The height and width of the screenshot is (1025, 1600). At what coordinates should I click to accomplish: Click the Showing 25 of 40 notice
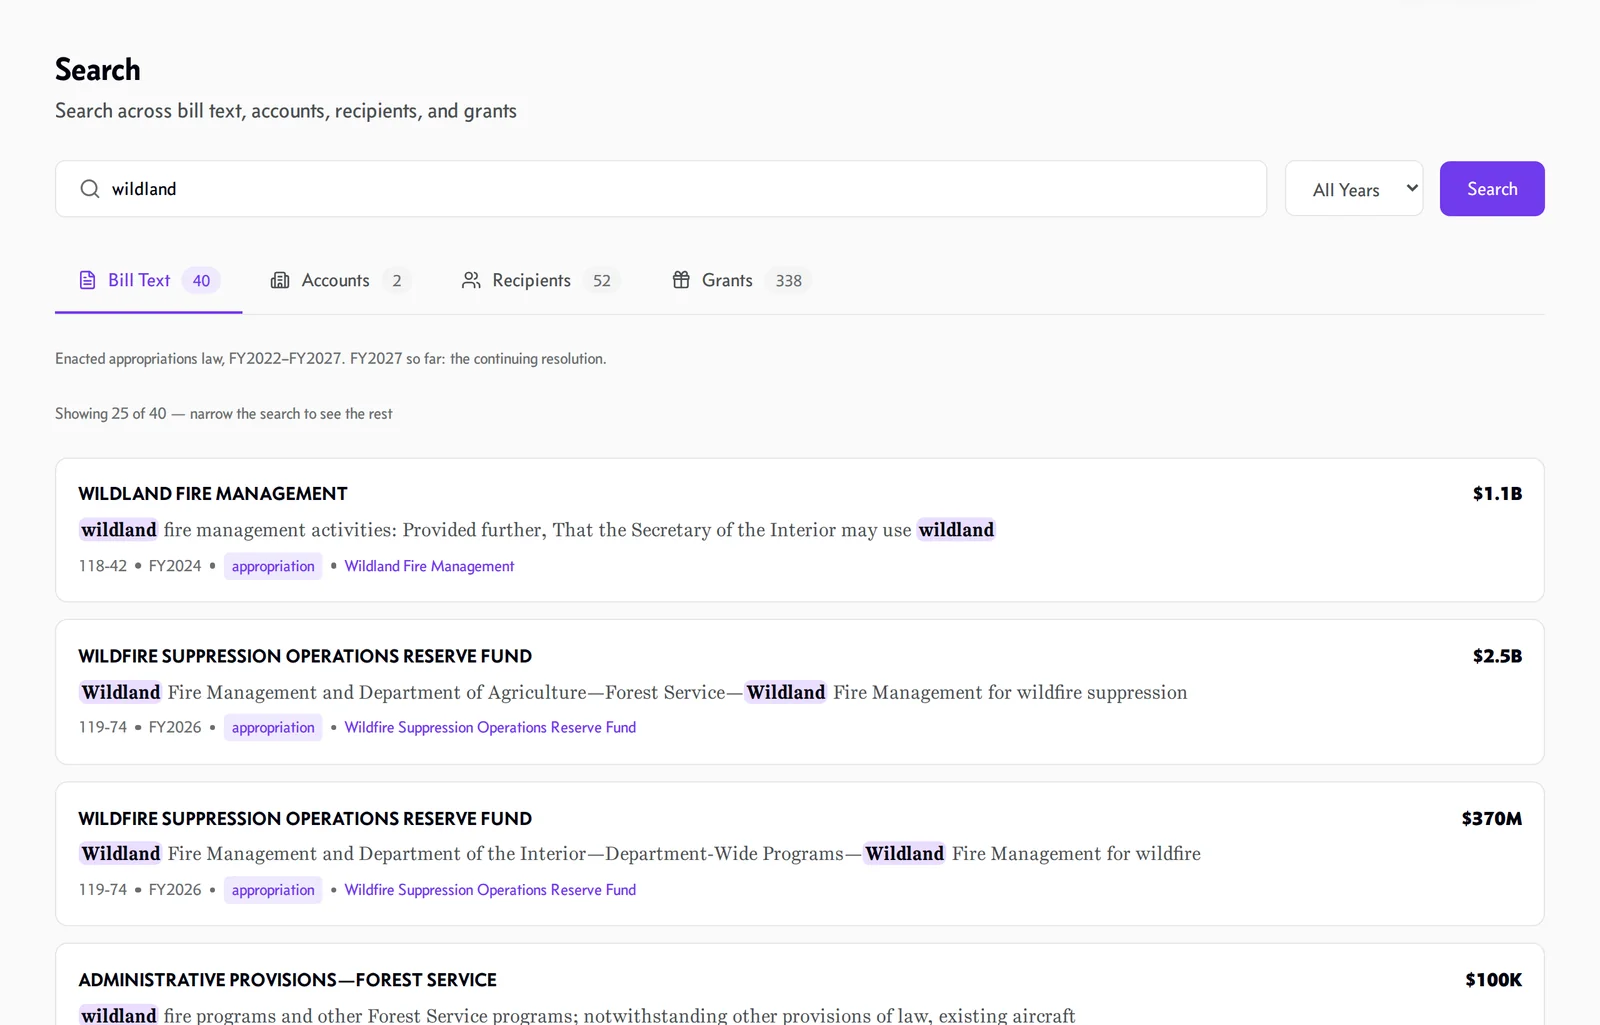tap(224, 414)
